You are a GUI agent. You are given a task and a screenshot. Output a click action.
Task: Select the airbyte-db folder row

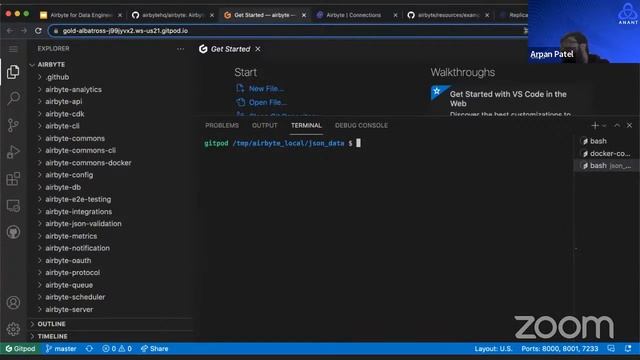110,187
